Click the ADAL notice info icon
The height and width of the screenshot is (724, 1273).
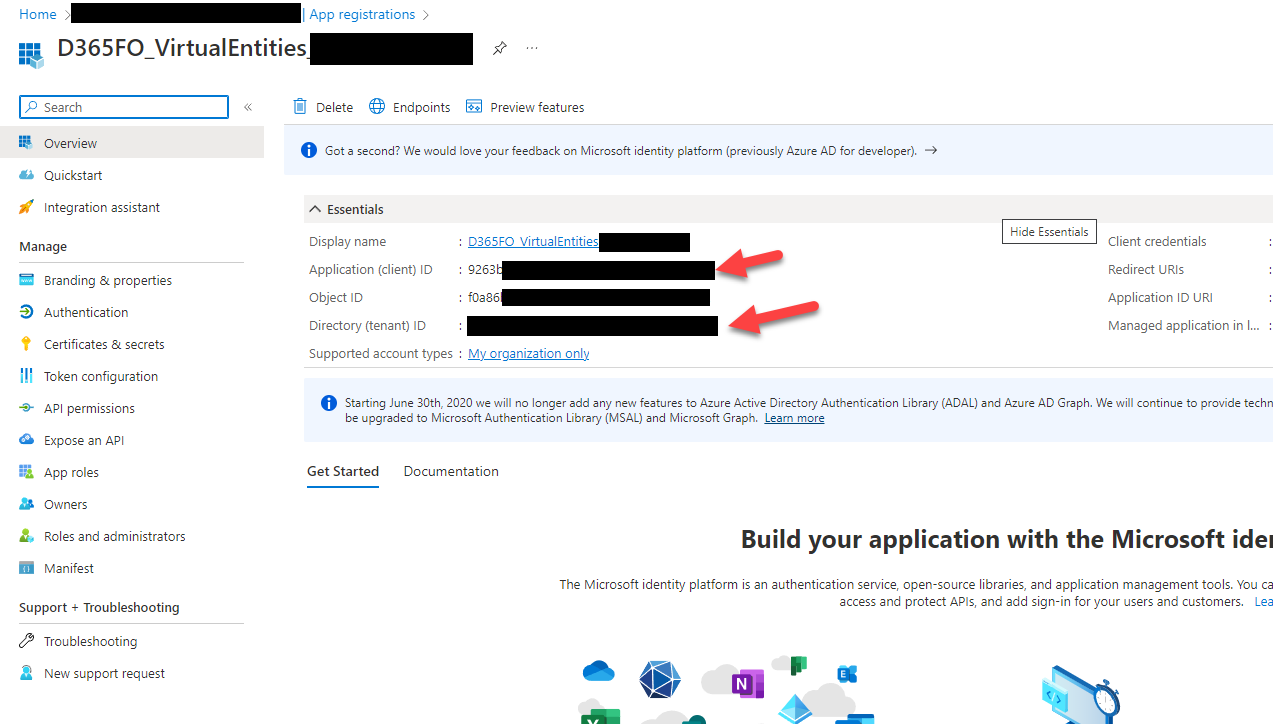click(x=328, y=403)
